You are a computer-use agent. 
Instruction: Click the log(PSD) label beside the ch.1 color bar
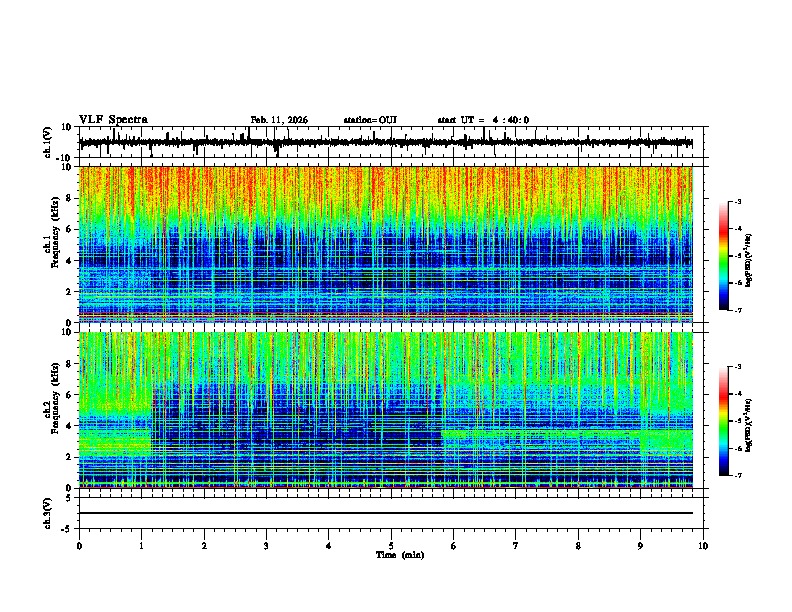748,261
